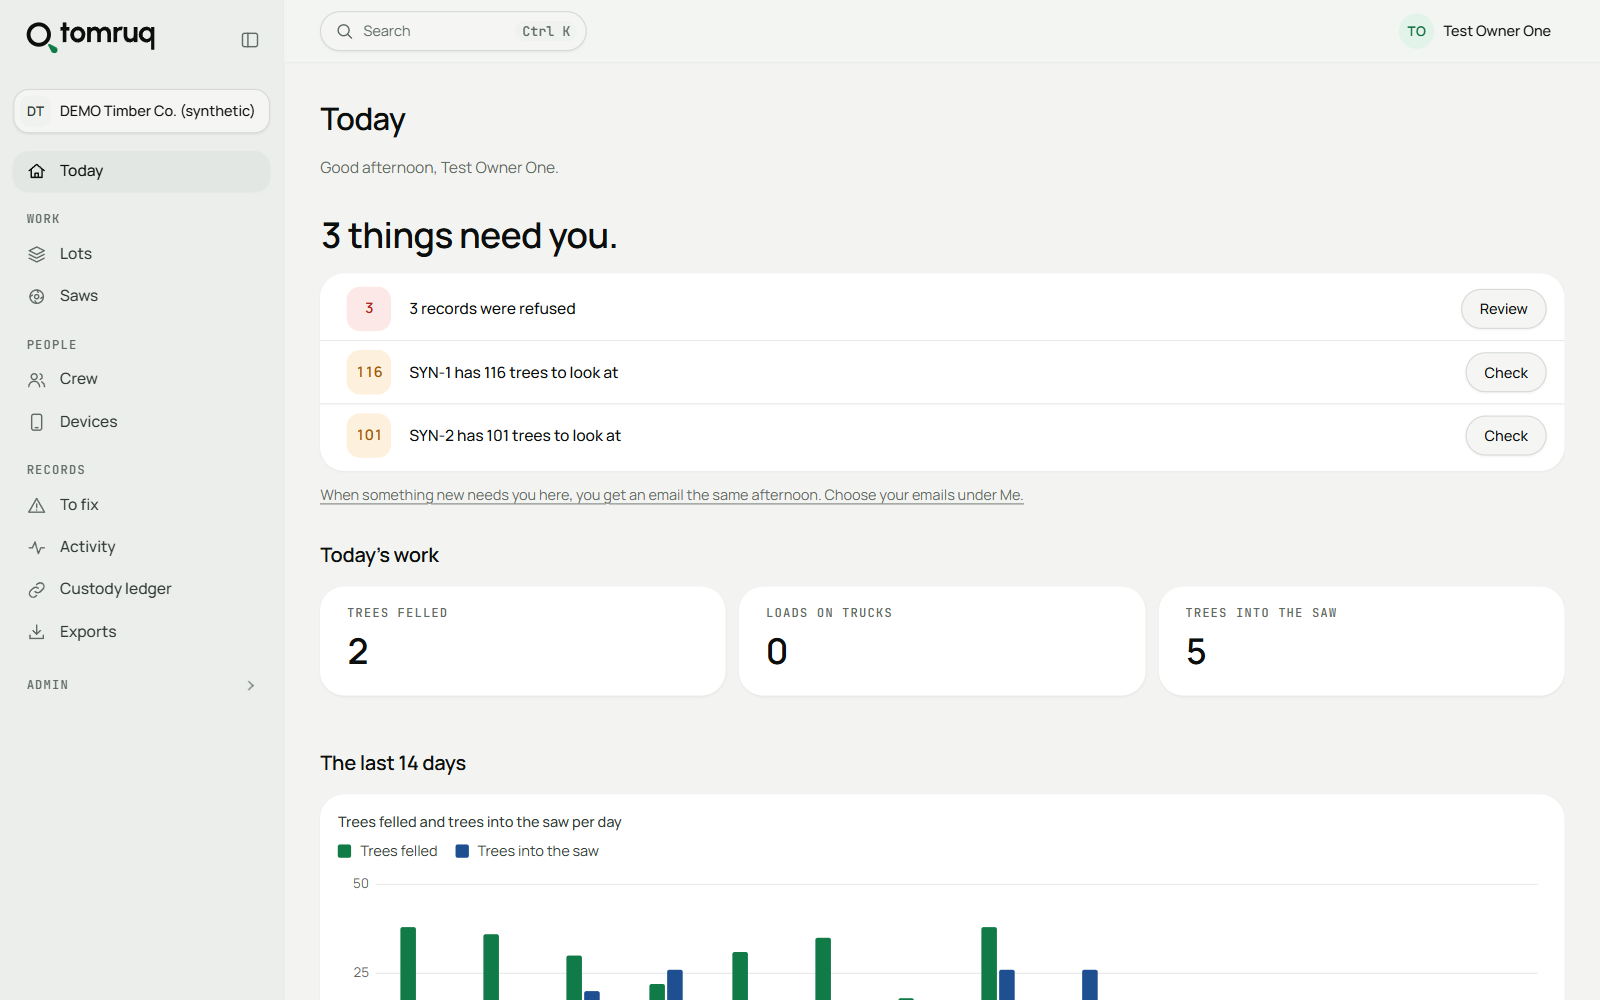Screen dimensions: 1600x1000
Task: Click the Search input field
Action: [x=453, y=31]
